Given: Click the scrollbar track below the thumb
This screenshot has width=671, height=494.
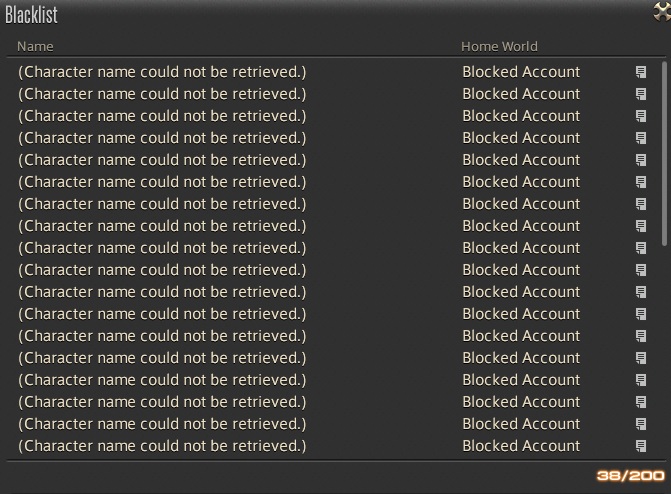Looking at the screenshot, I should (666, 350).
